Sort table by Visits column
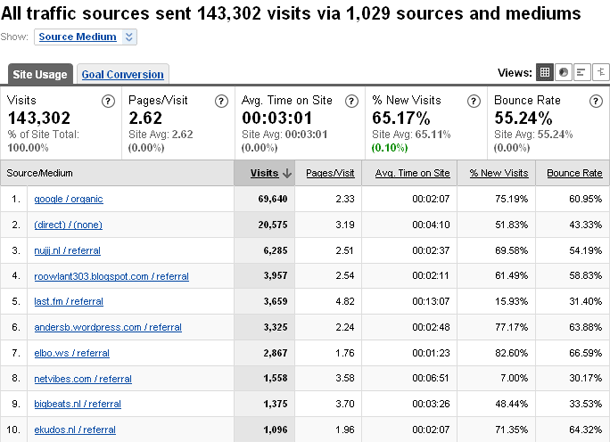This screenshot has height=442, width=610. pos(264,173)
